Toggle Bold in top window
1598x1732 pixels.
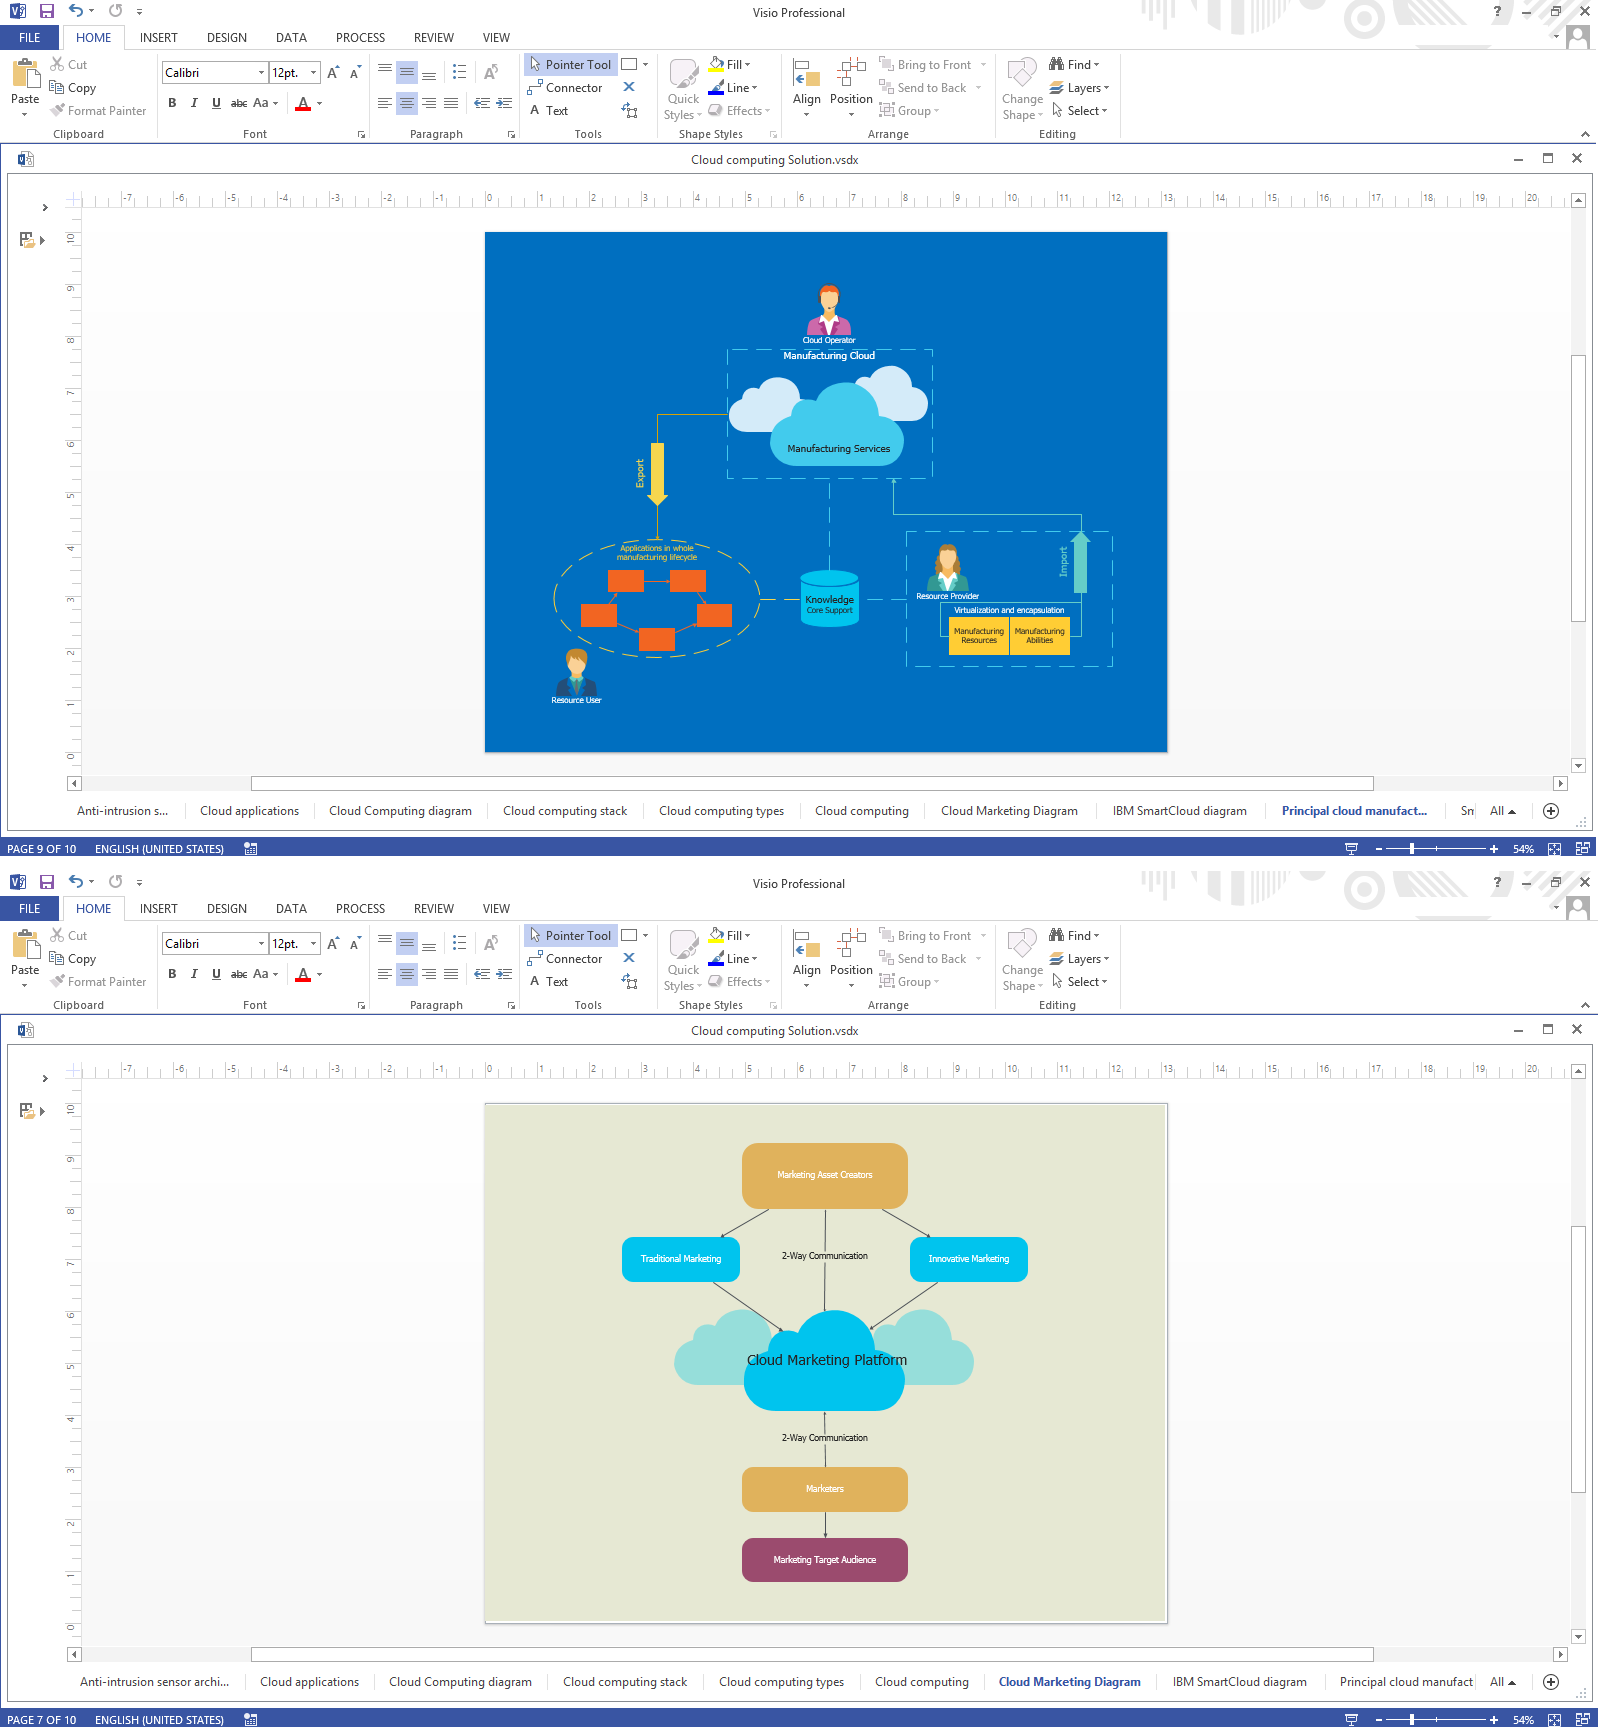172,103
